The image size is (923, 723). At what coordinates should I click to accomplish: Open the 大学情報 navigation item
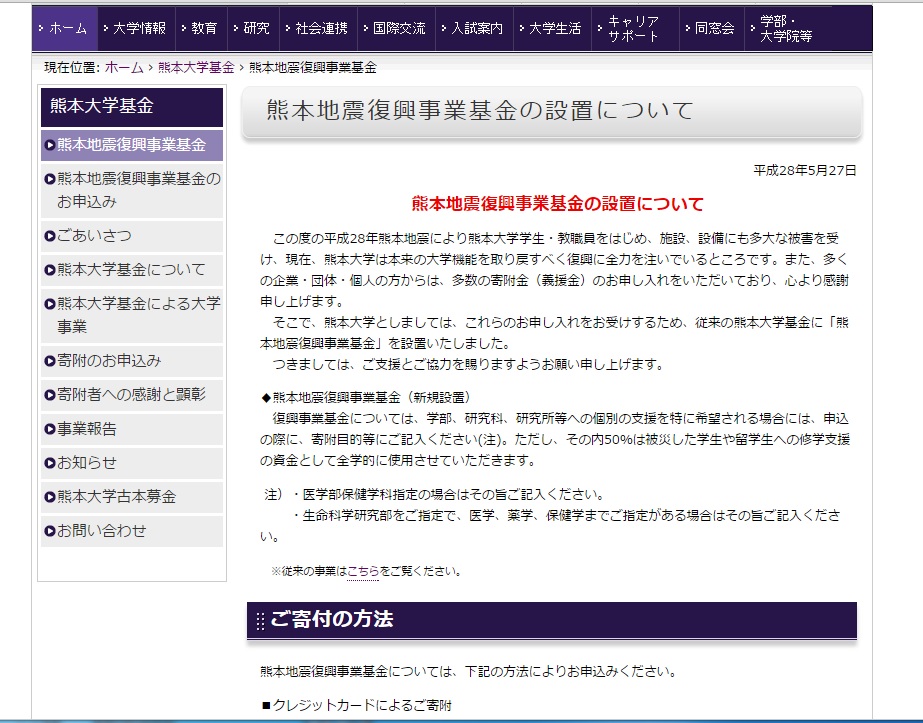(137, 28)
